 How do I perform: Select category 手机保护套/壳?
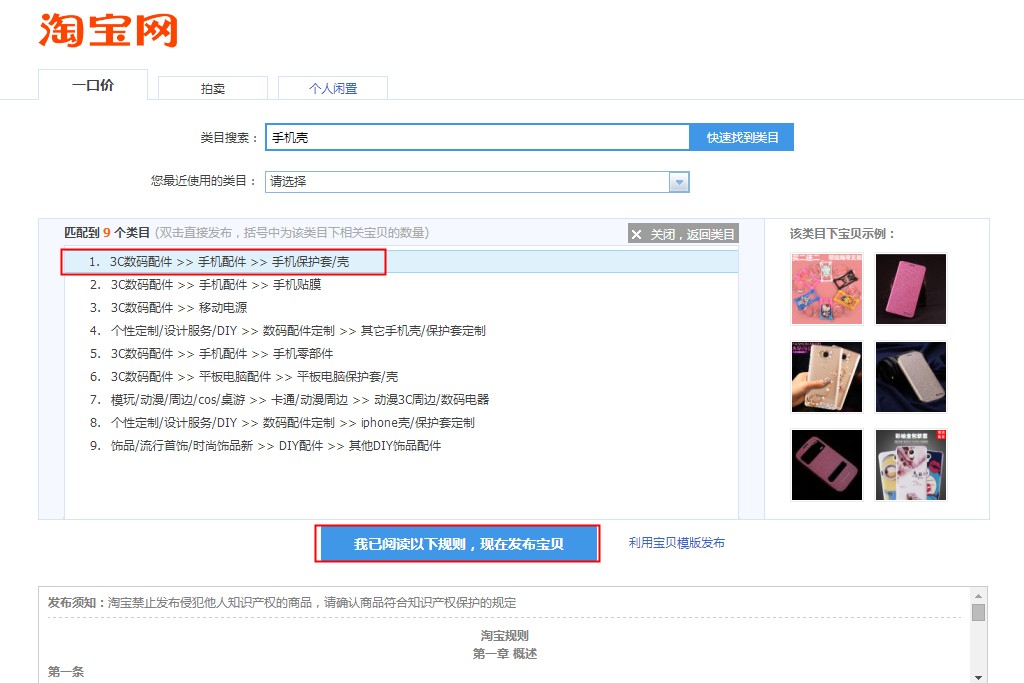[402, 262]
